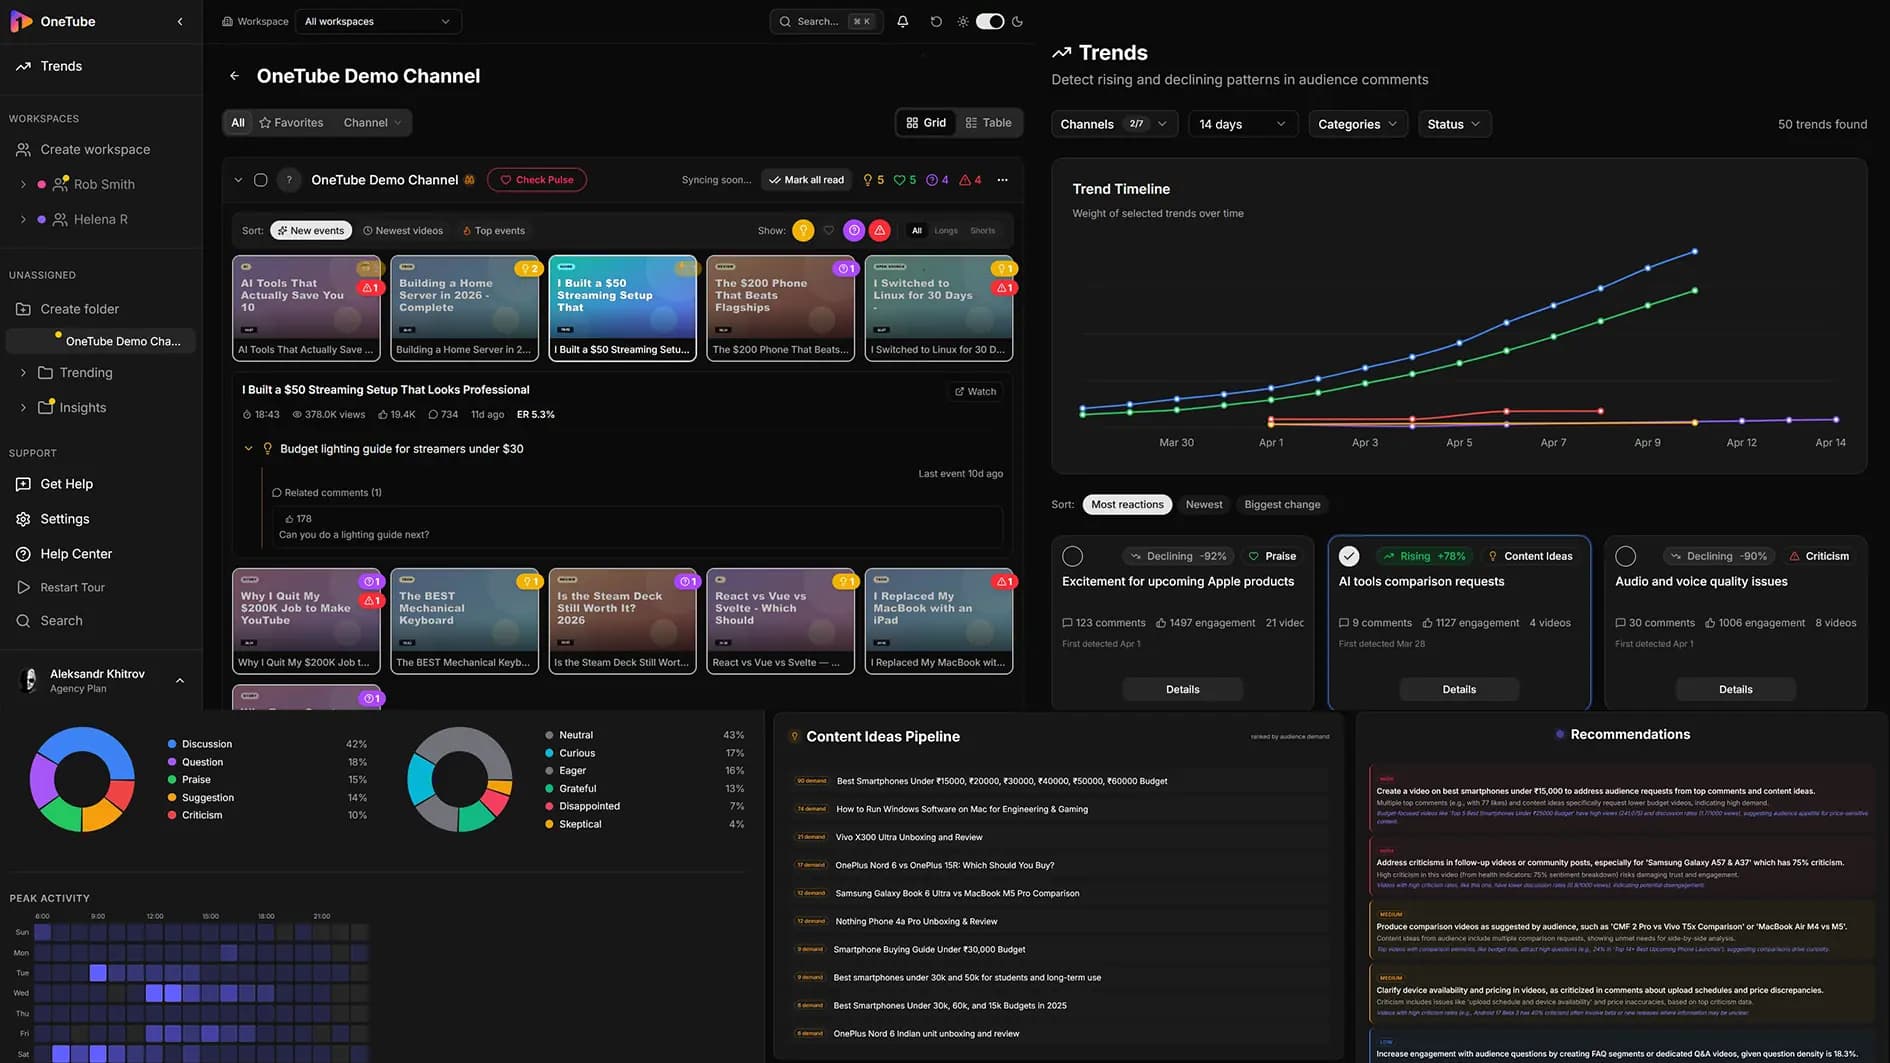Collapse the Budget lighting guide idea
The height and width of the screenshot is (1063, 1890).
click(x=248, y=449)
